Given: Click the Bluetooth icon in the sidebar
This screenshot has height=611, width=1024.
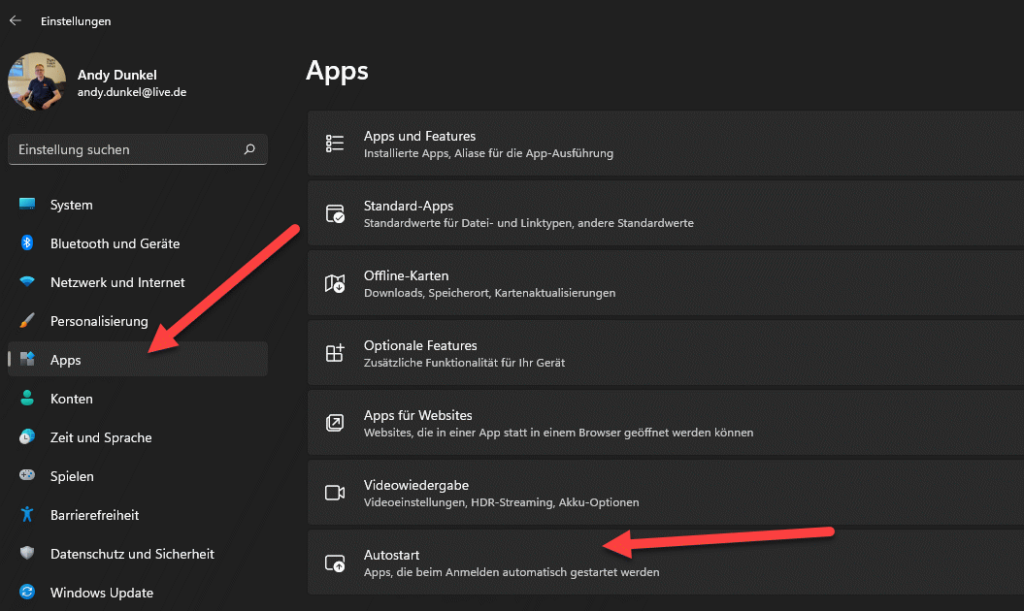Looking at the screenshot, I should point(27,243).
